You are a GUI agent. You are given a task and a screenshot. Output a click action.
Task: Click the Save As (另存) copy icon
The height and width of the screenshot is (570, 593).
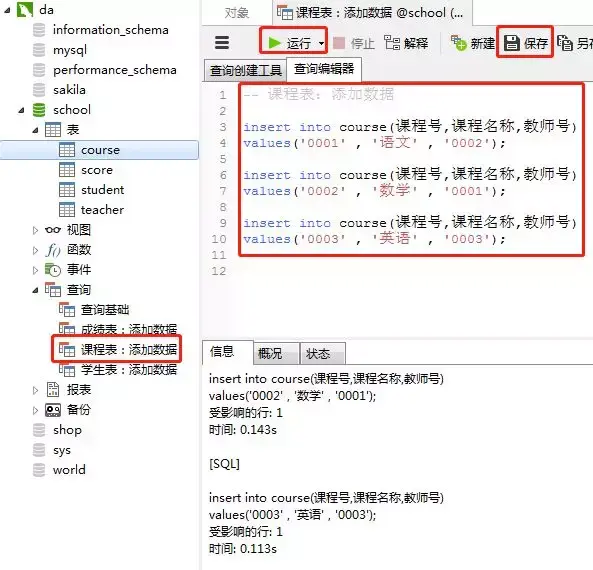click(x=565, y=43)
